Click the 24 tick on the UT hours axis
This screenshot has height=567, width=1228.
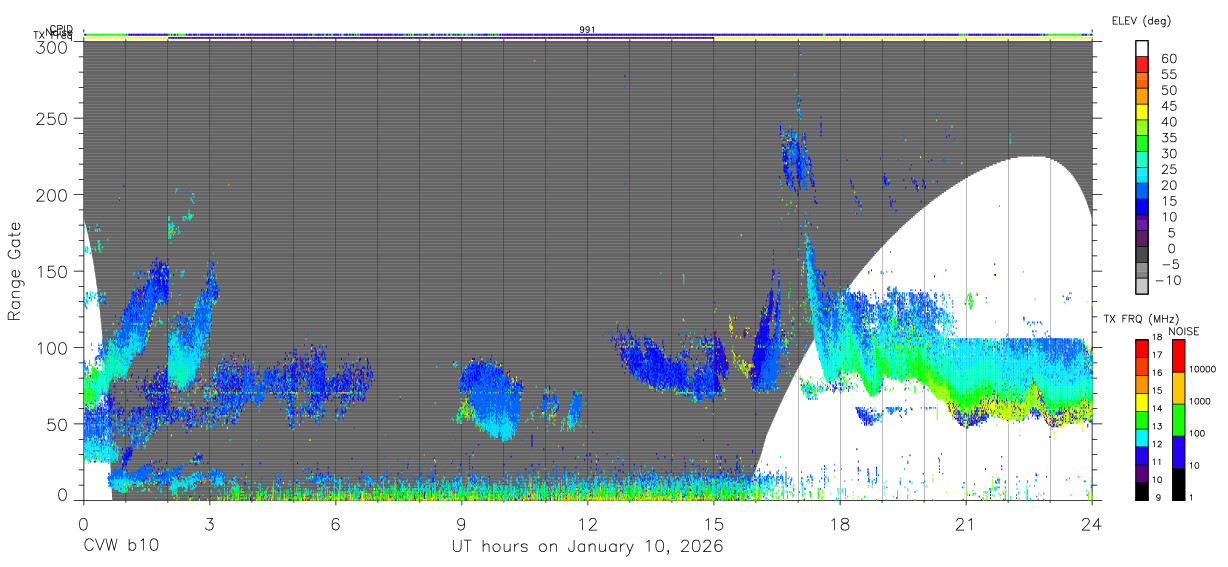[1091, 523]
